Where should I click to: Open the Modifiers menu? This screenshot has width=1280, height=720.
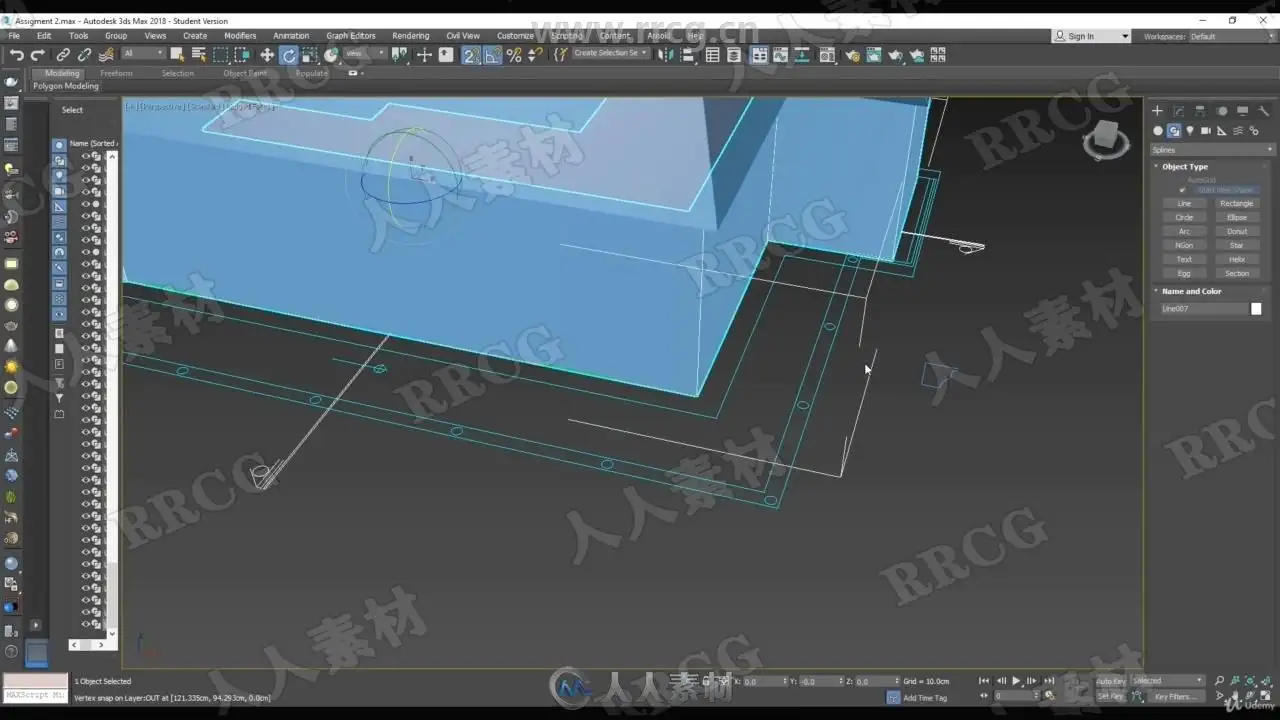click(240, 36)
